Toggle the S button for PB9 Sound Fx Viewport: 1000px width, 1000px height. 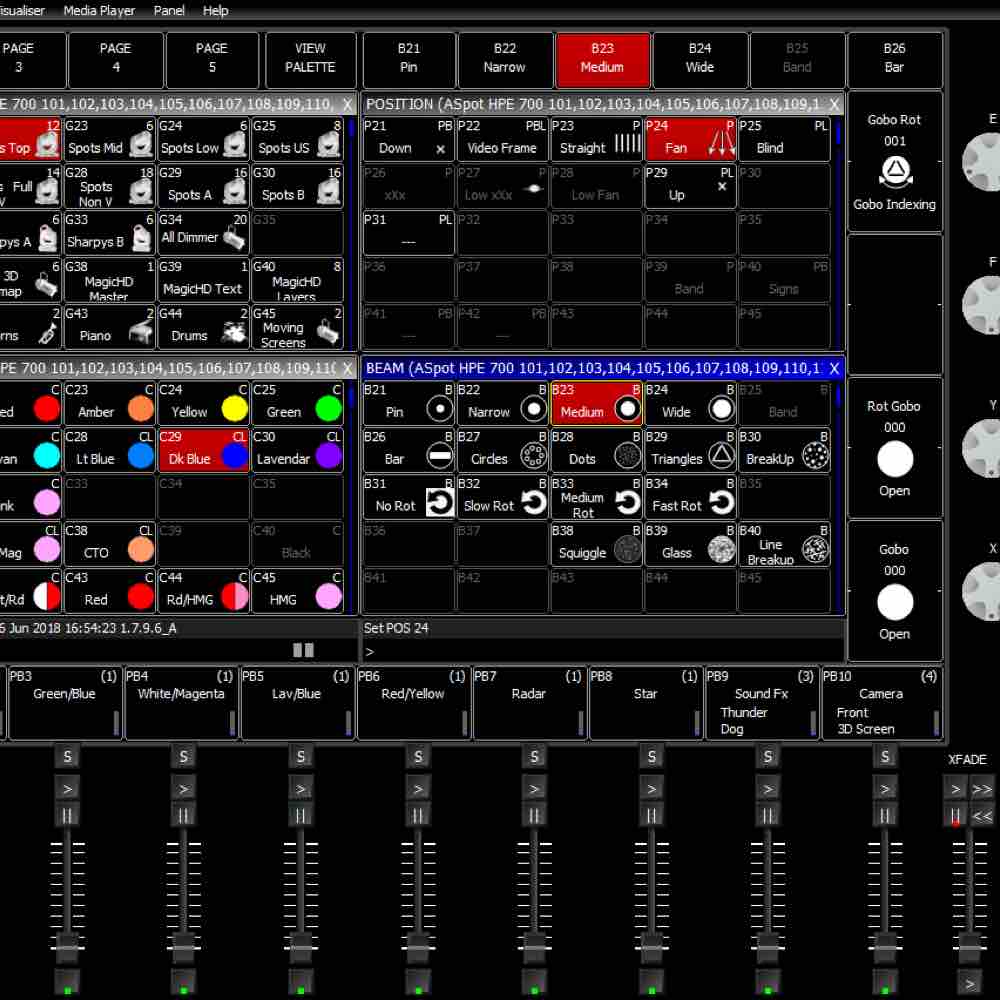click(768, 756)
